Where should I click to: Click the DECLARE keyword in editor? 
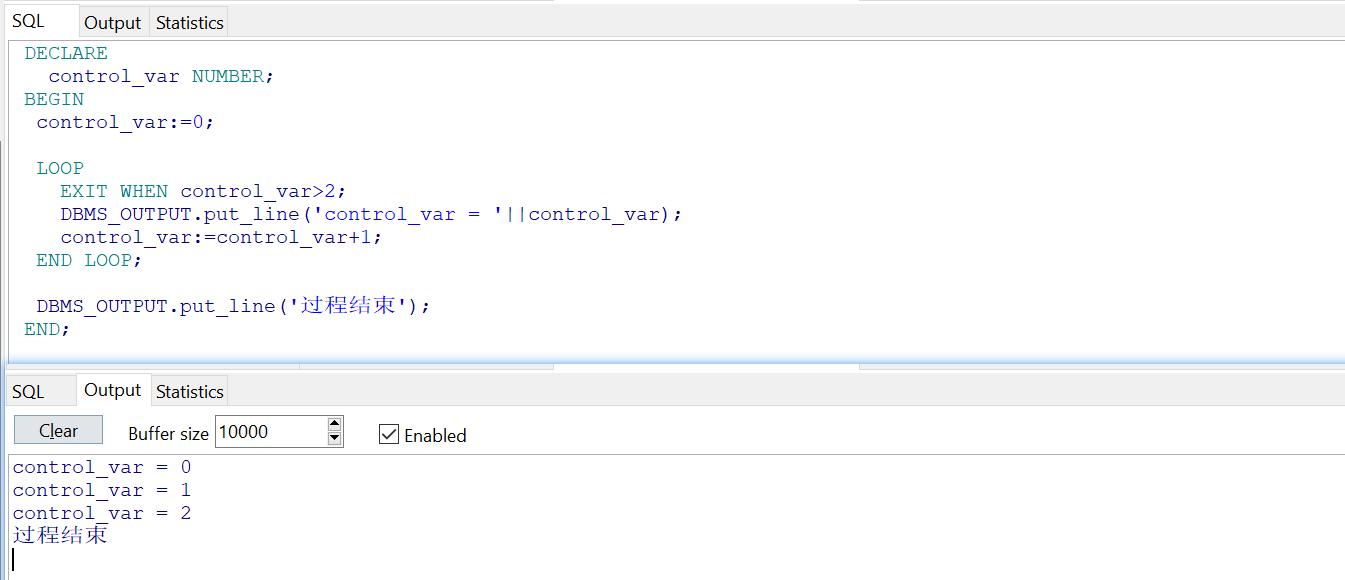66,53
